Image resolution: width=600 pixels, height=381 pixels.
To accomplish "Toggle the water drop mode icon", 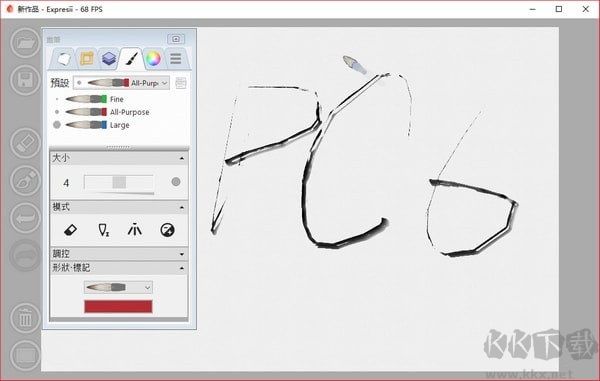I will [103, 230].
